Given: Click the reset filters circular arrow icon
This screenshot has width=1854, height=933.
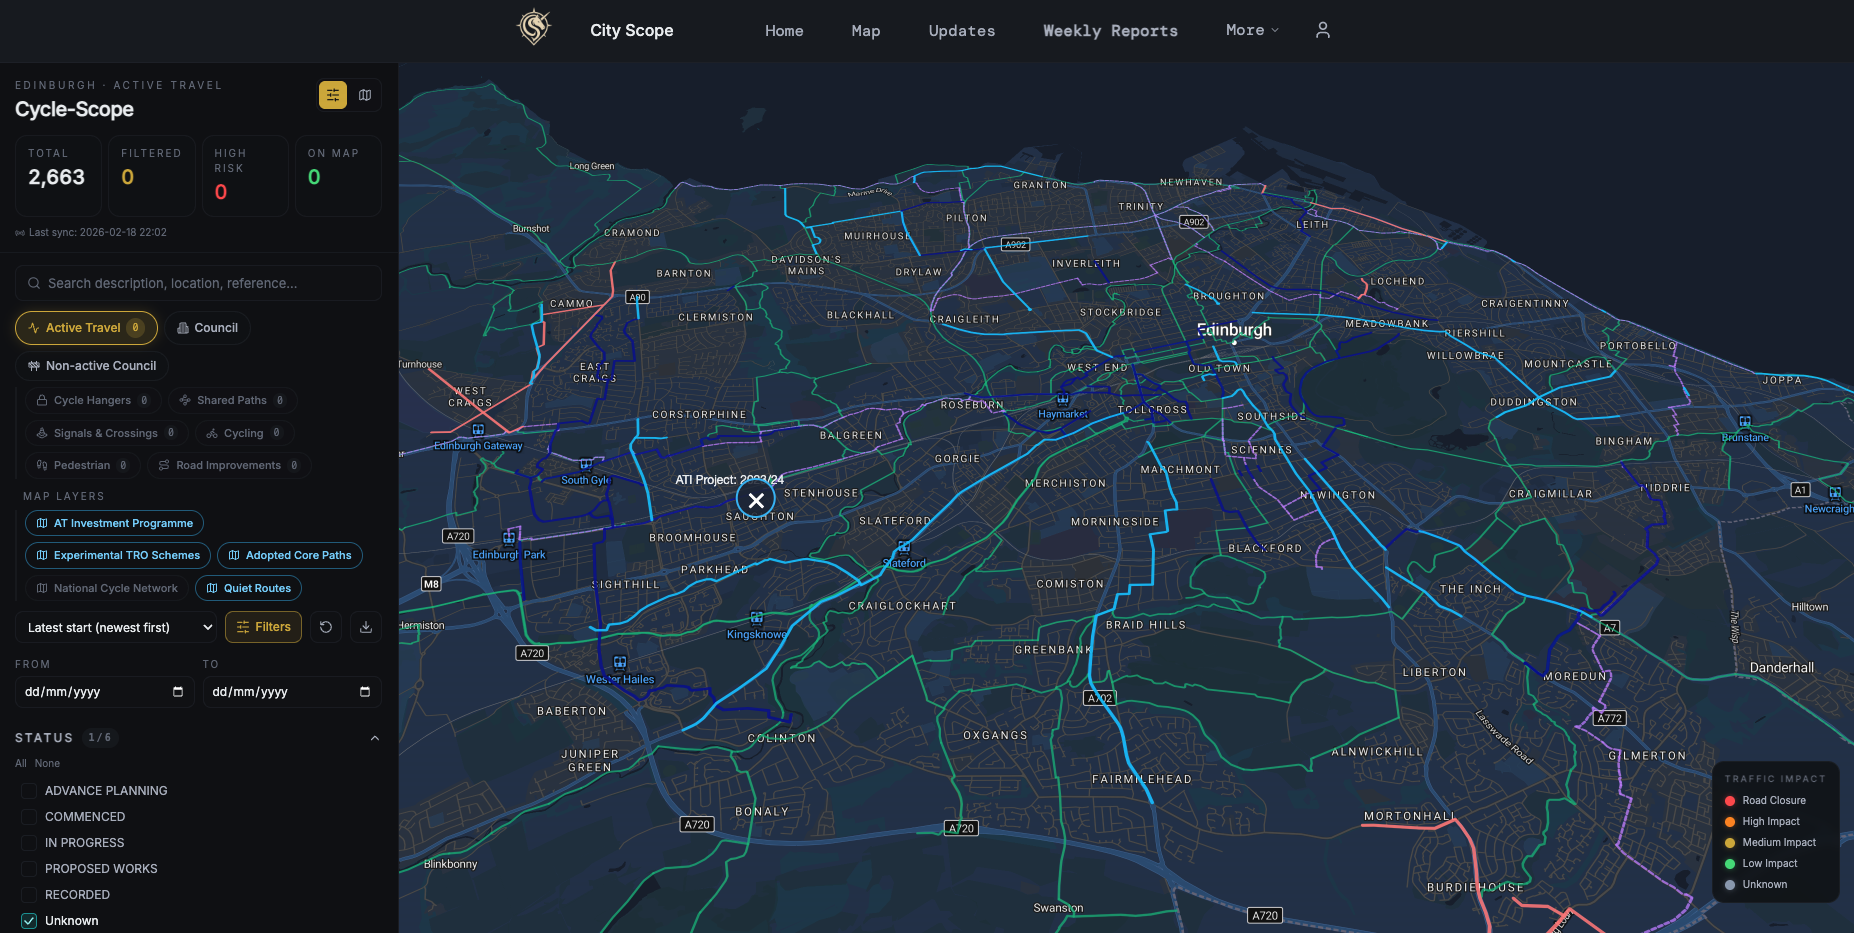Looking at the screenshot, I should pyautogui.click(x=326, y=627).
